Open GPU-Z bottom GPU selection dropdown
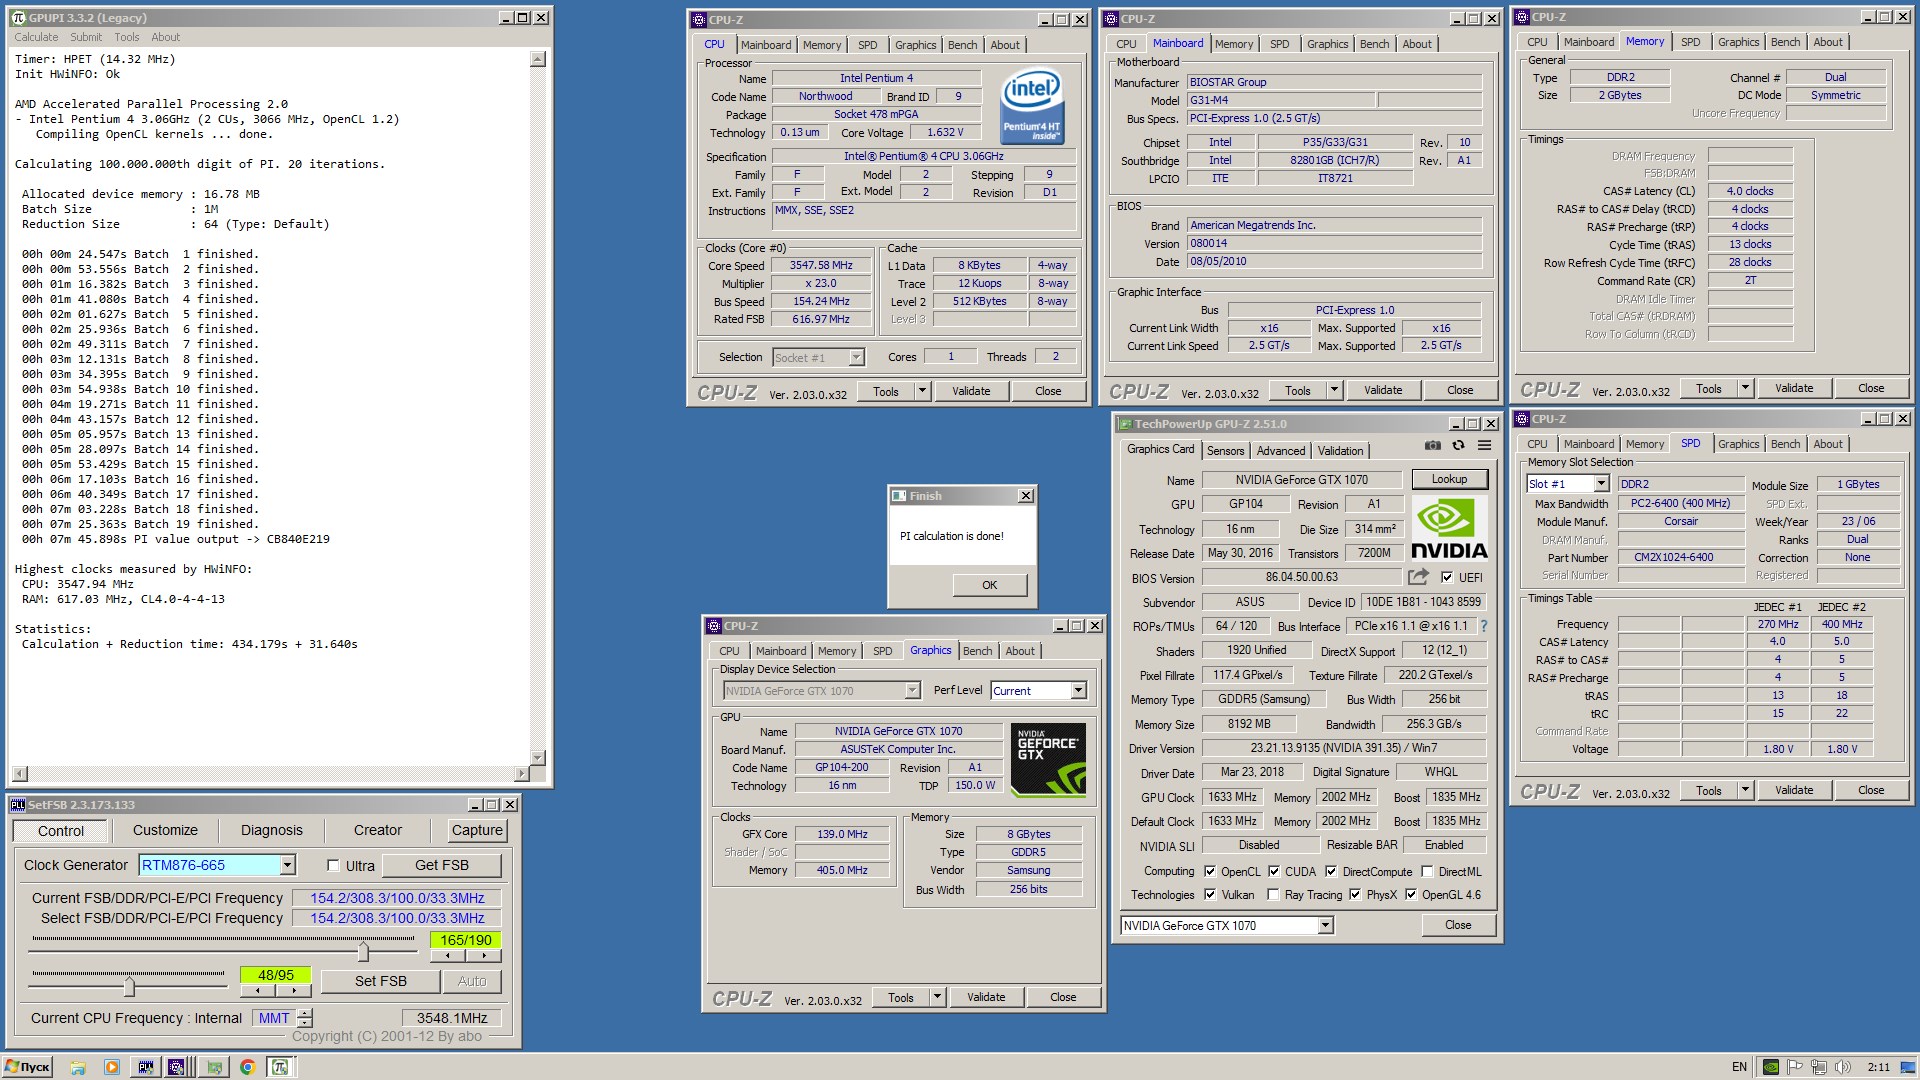 (1325, 926)
